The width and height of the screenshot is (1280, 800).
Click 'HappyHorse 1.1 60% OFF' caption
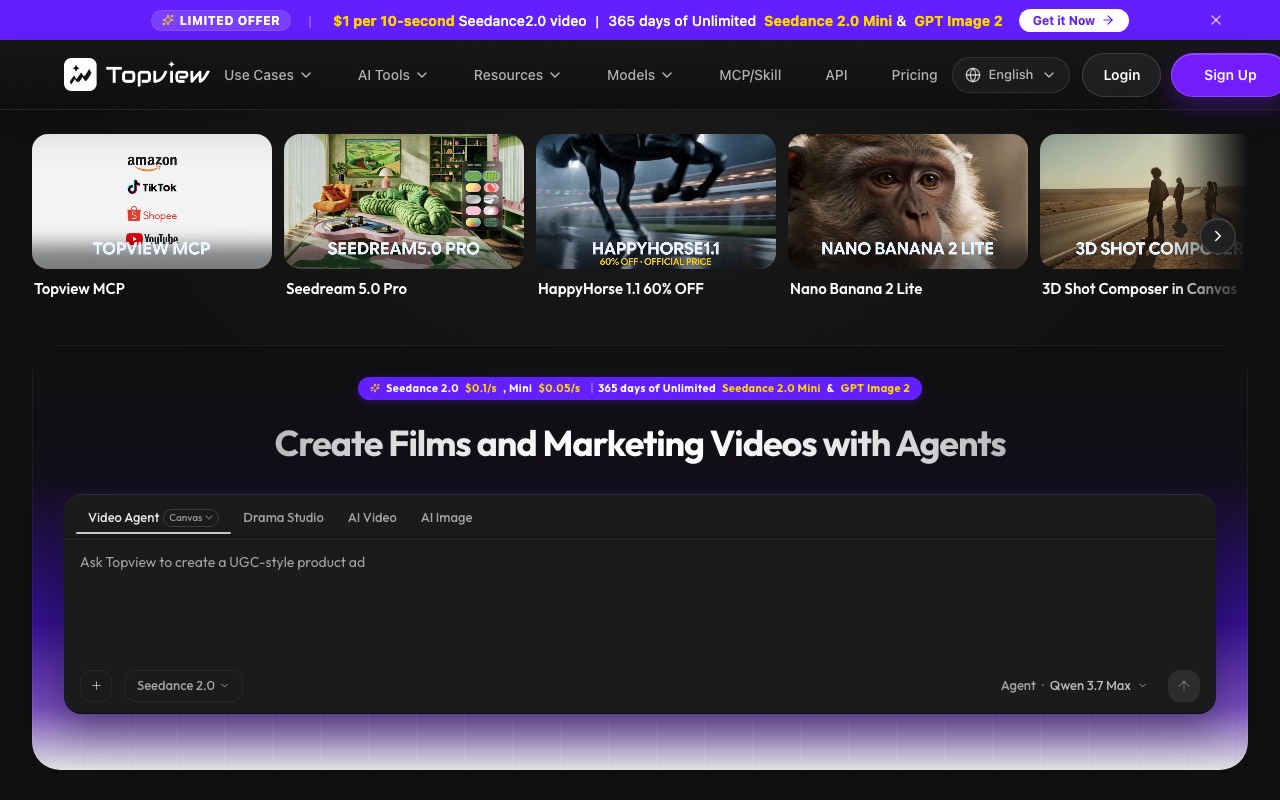[x=621, y=289]
